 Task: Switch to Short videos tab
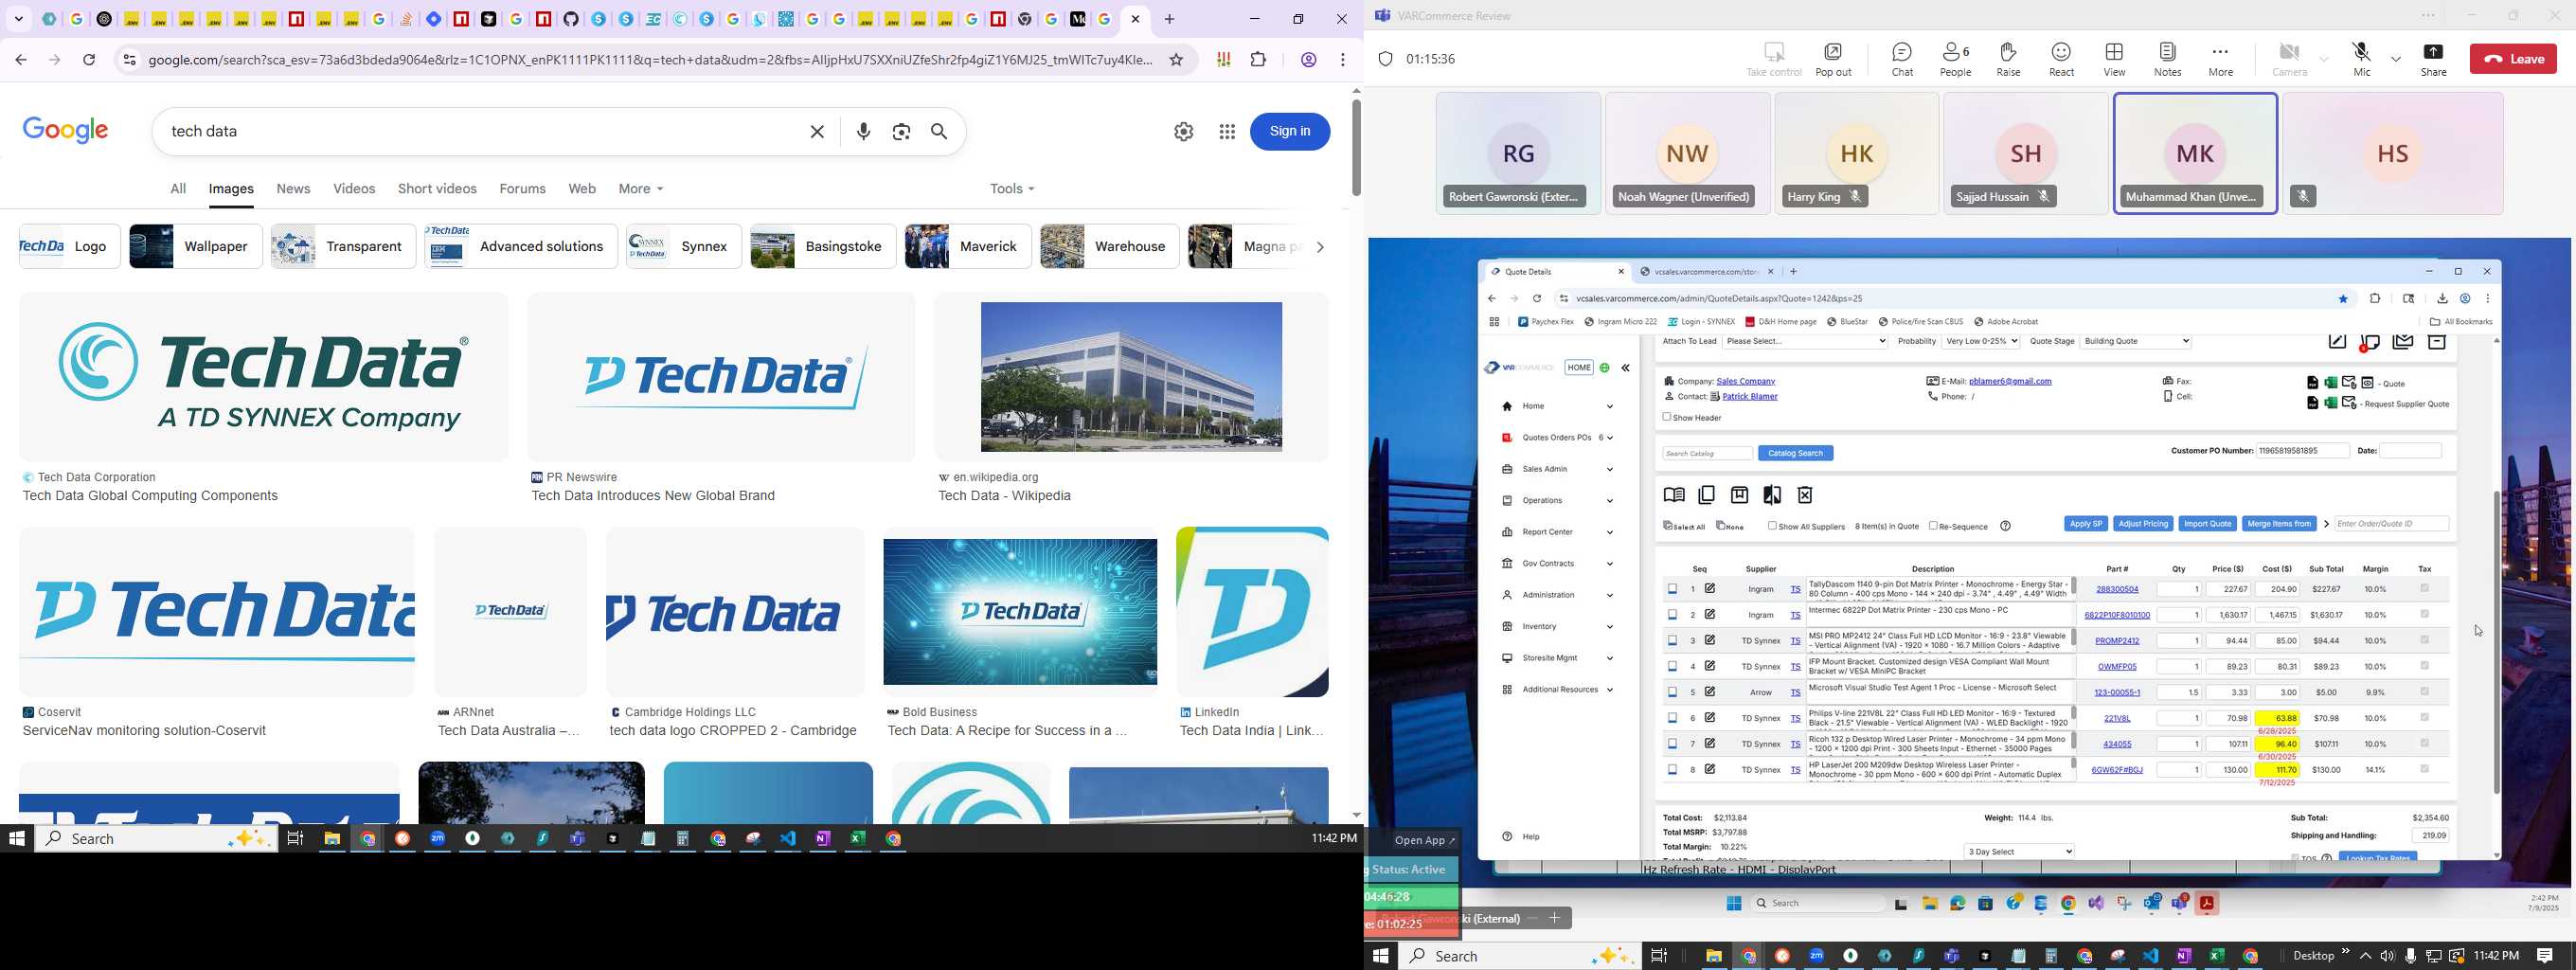coord(437,189)
